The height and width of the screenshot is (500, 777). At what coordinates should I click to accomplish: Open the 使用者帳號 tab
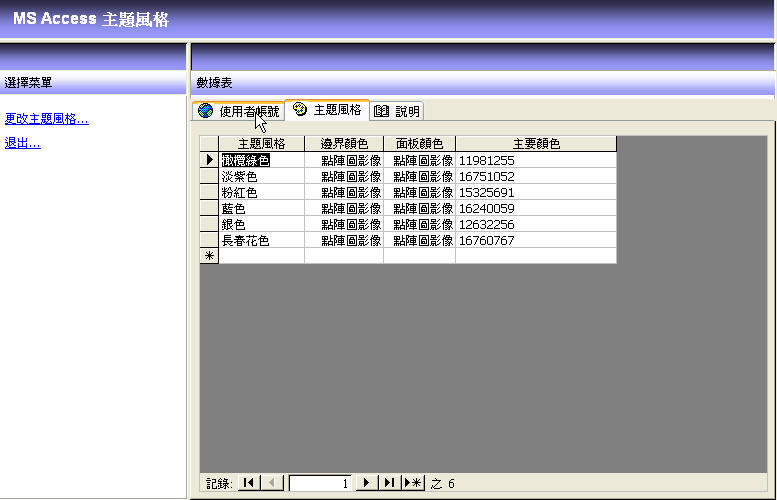click(239, 111)
